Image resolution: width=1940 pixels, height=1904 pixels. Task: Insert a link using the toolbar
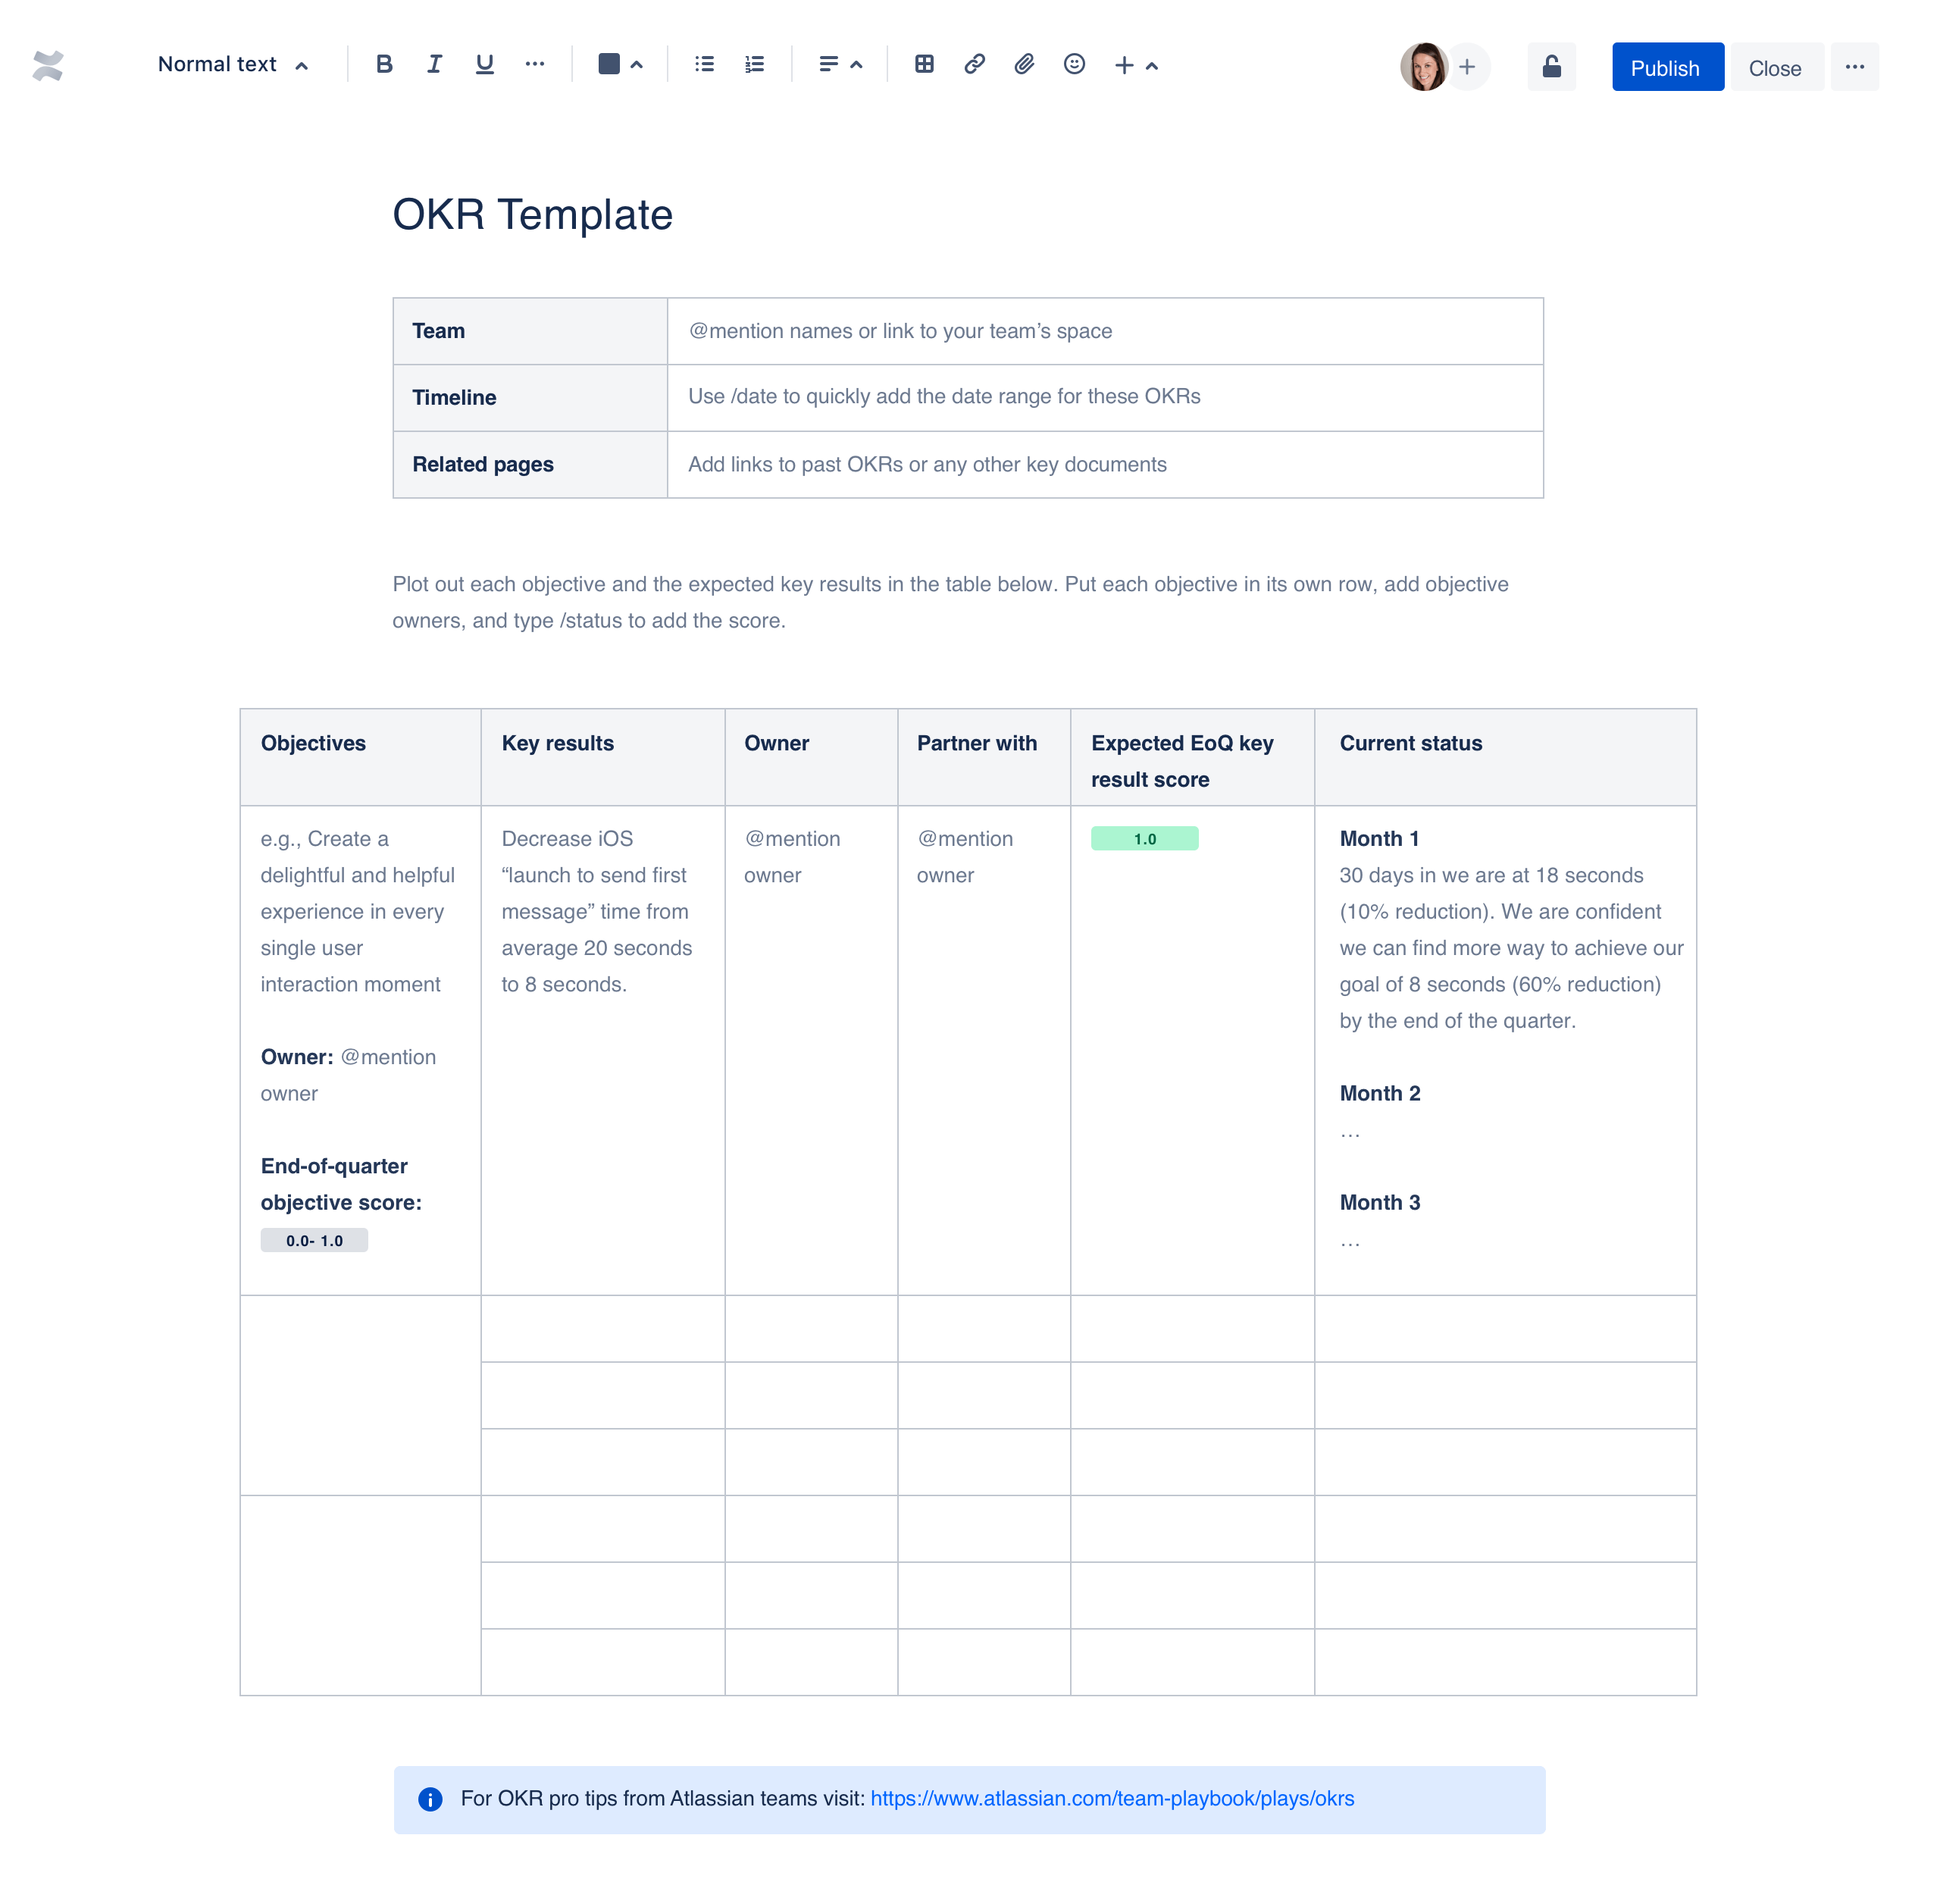pyautogui.click(x=975, y=65)
